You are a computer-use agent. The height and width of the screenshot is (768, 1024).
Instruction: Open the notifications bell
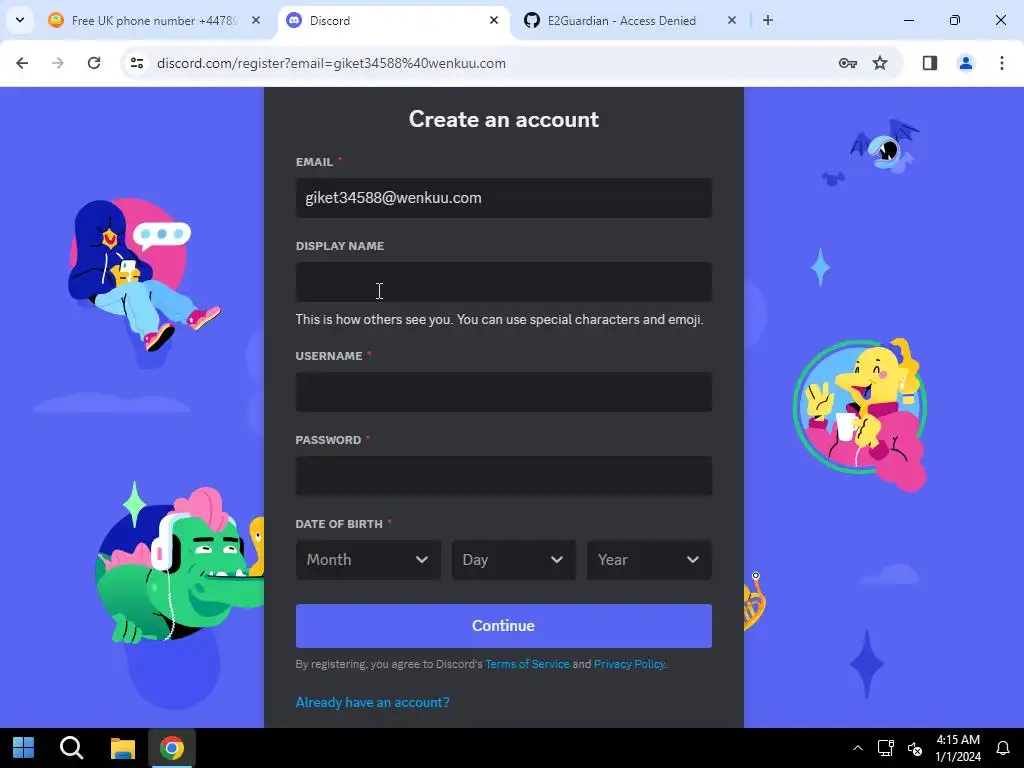[1003, 748]
